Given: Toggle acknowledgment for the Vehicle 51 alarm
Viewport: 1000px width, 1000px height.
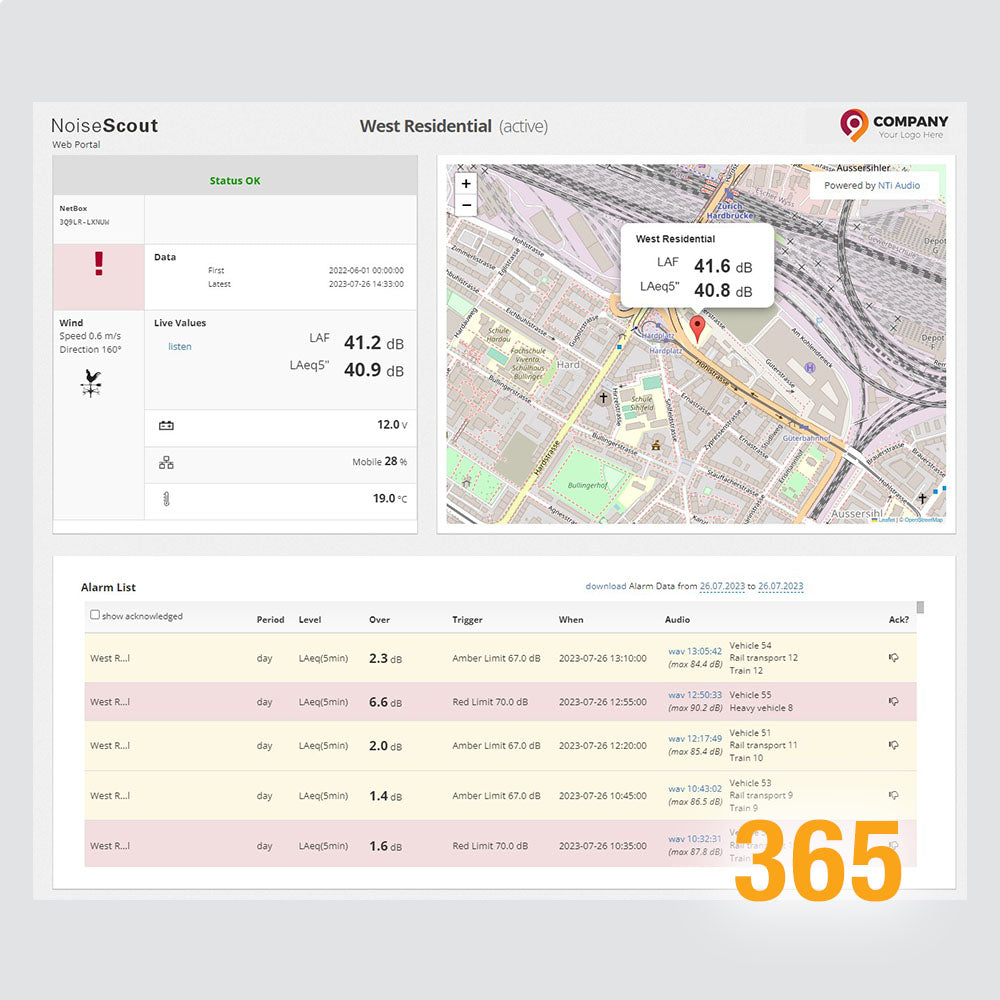Looking at the screenshot, I should point(895,745).
